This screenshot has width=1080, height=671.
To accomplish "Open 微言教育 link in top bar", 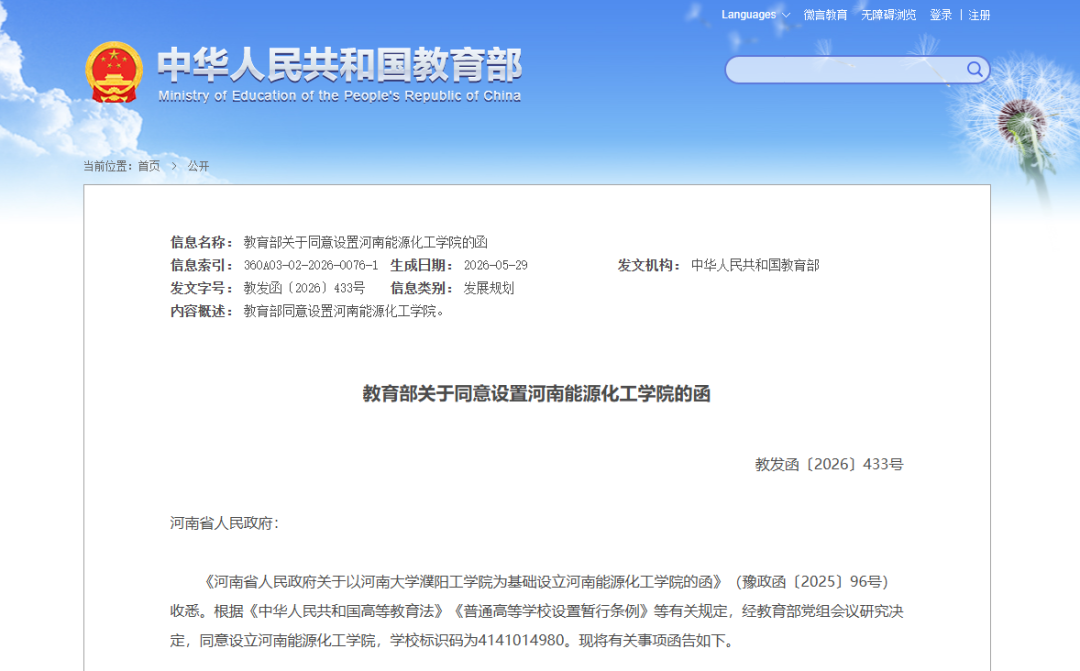I will 825,15.
